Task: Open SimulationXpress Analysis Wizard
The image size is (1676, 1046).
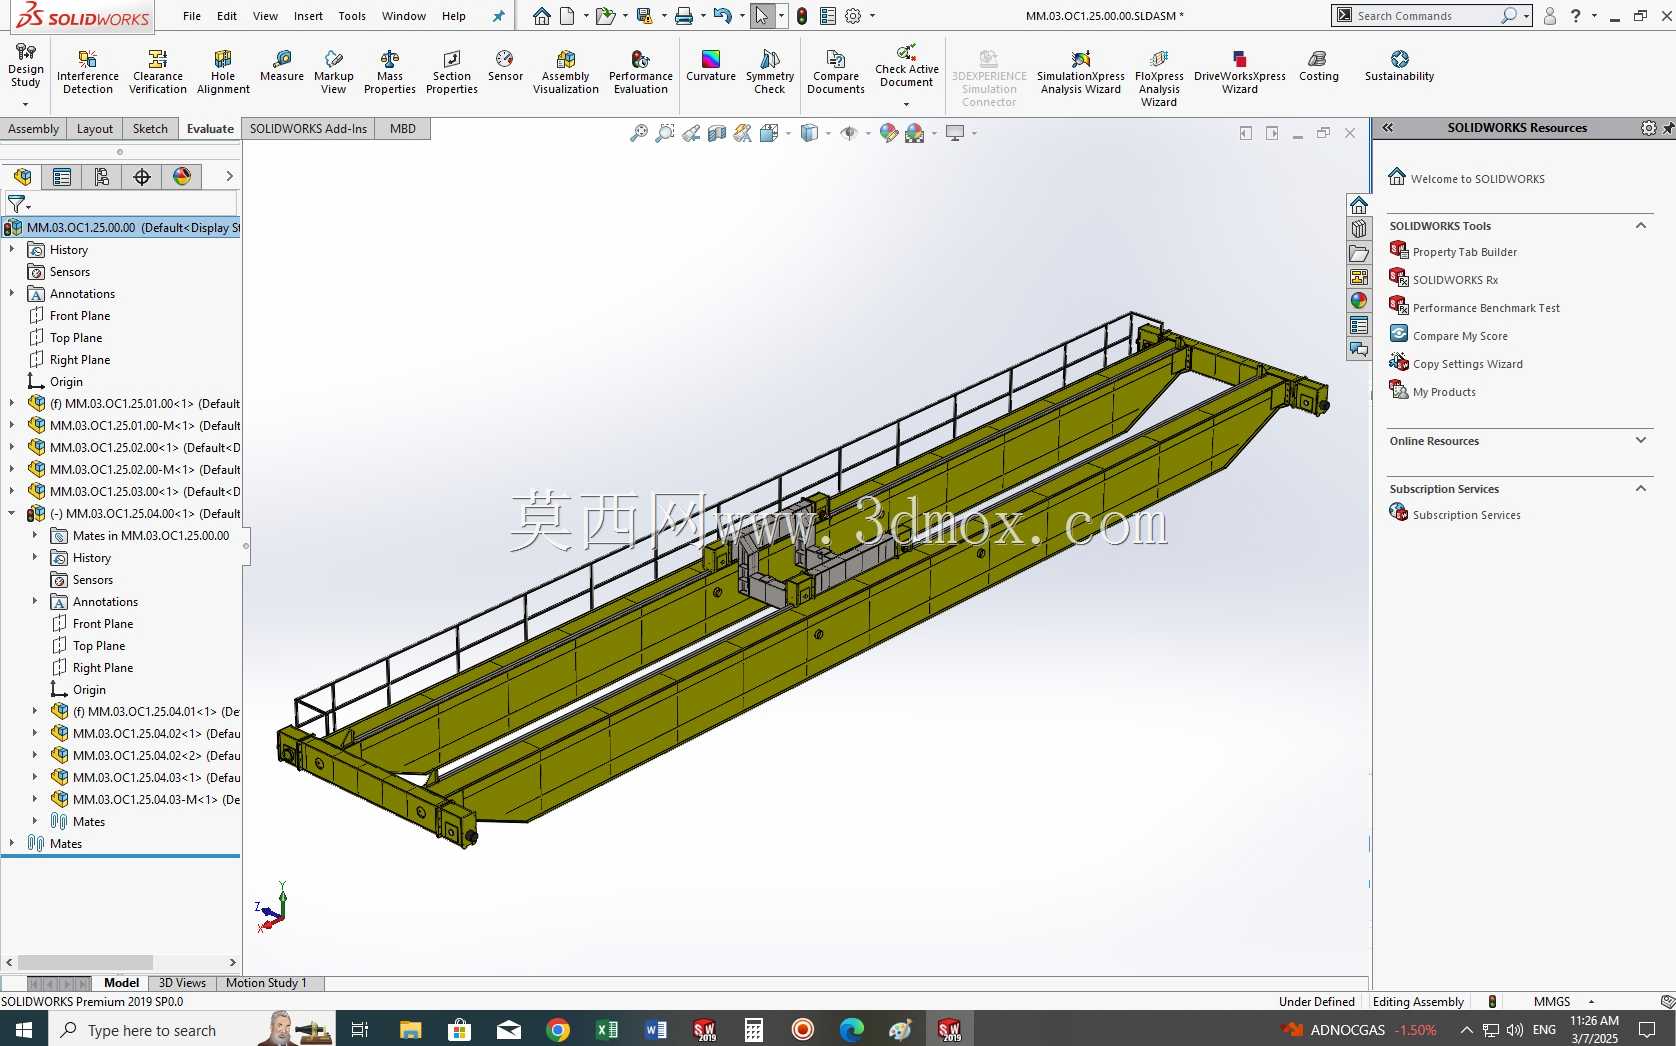Action: pyautogui.click(x=1081, y=73)
